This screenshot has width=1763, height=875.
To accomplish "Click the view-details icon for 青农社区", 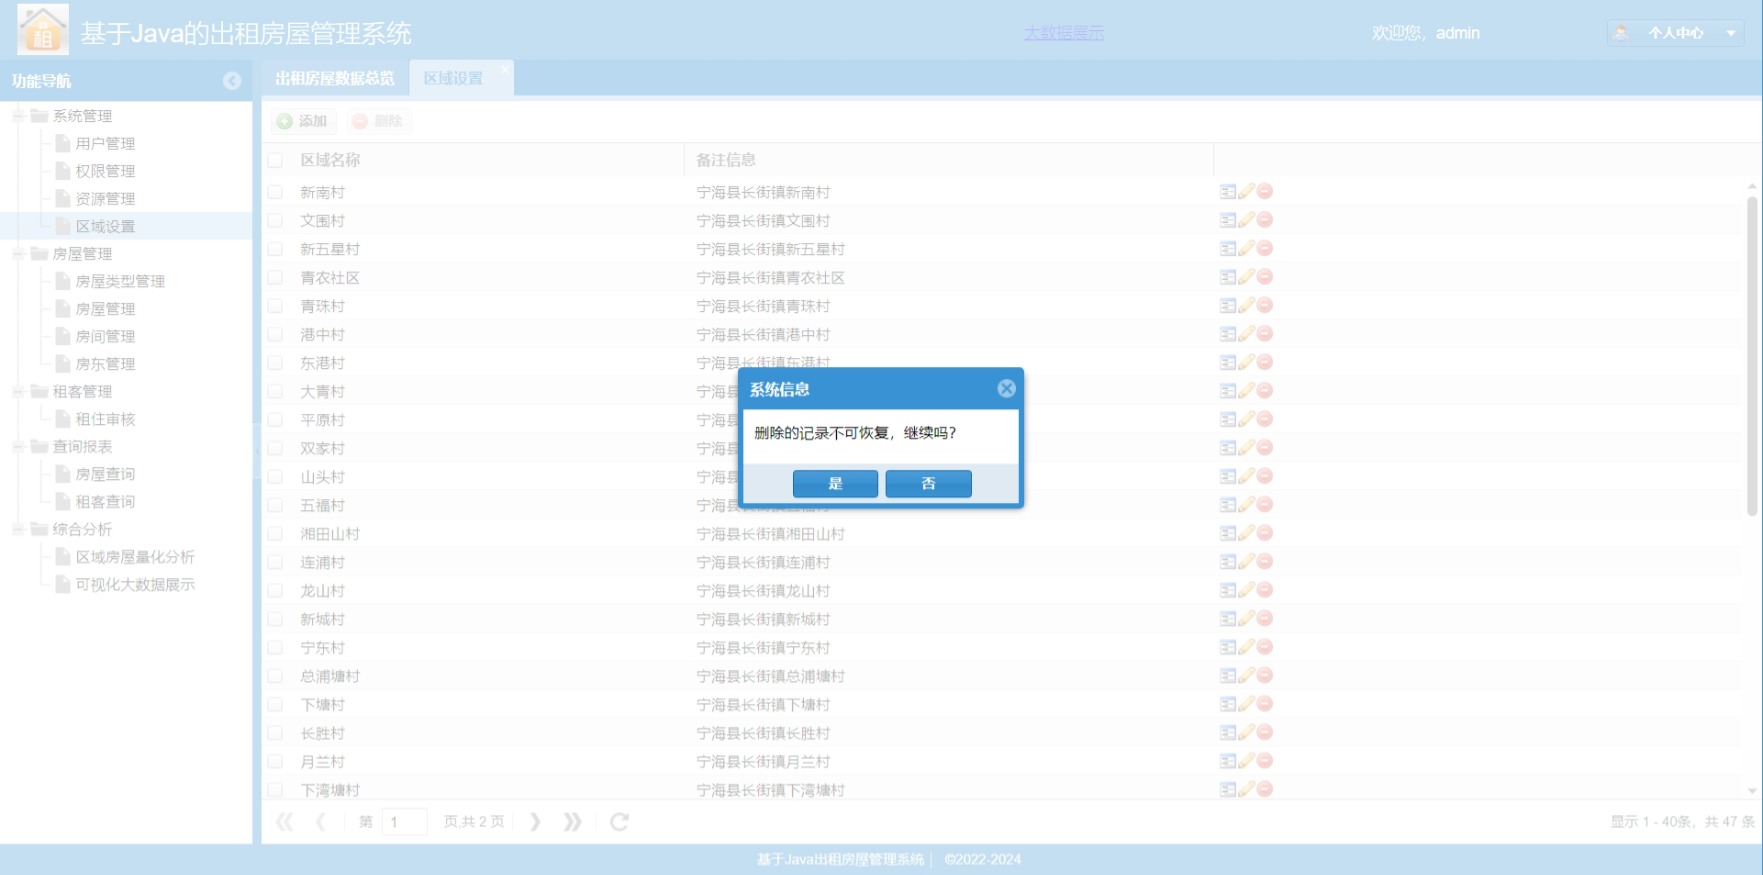I will click(1228, 277).
